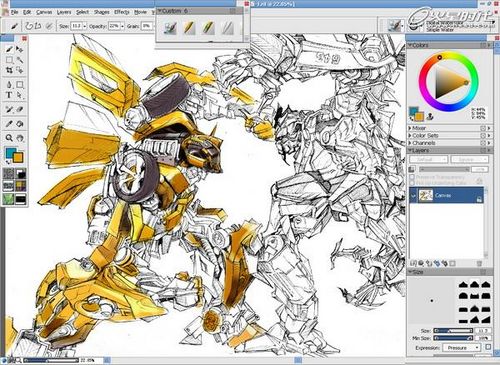Open the layer composite method dropdown
The image size is (500, 365).
pyautogui.click(x=428, y=160)
